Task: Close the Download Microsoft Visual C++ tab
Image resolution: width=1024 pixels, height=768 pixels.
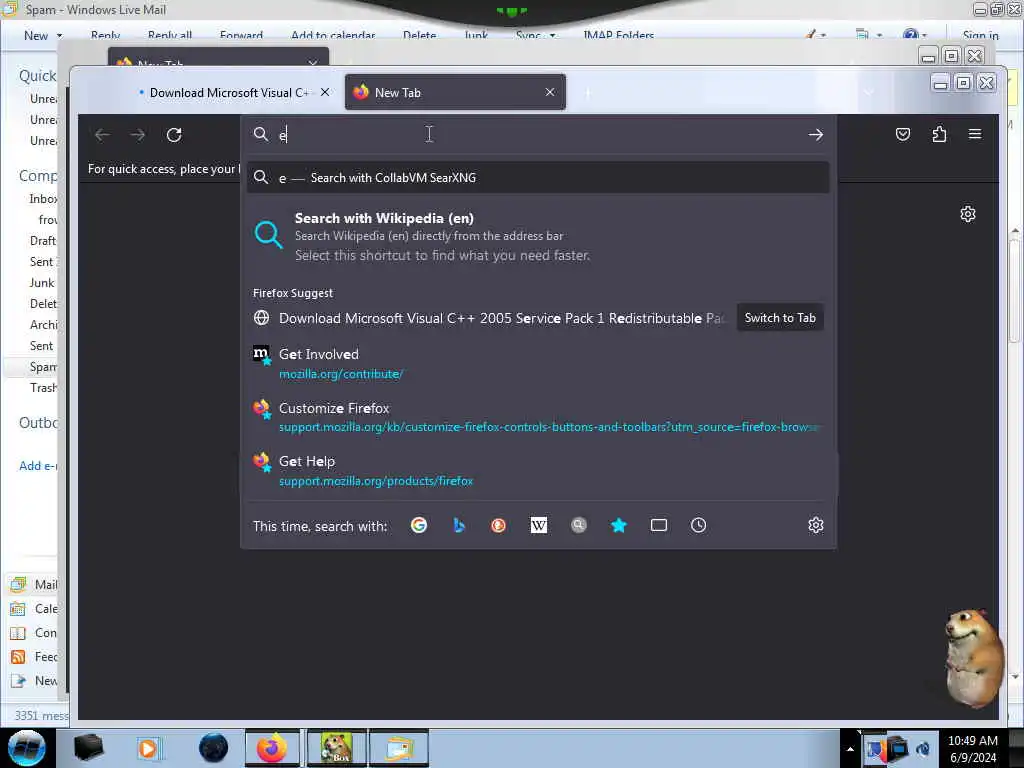Action: click(x=325, y=92)
